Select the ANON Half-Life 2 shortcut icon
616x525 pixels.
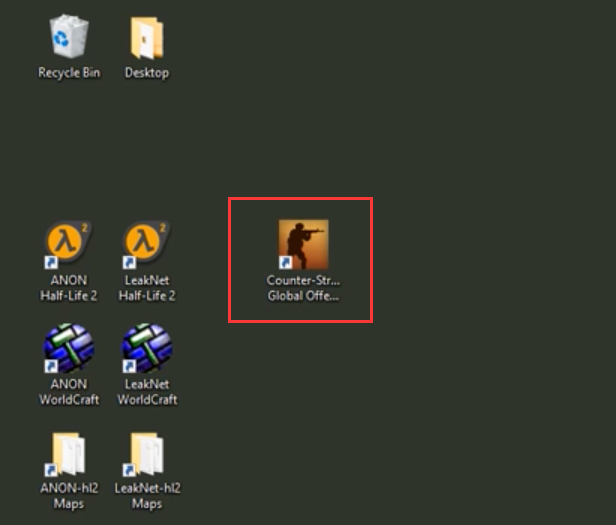pos(68,245)
